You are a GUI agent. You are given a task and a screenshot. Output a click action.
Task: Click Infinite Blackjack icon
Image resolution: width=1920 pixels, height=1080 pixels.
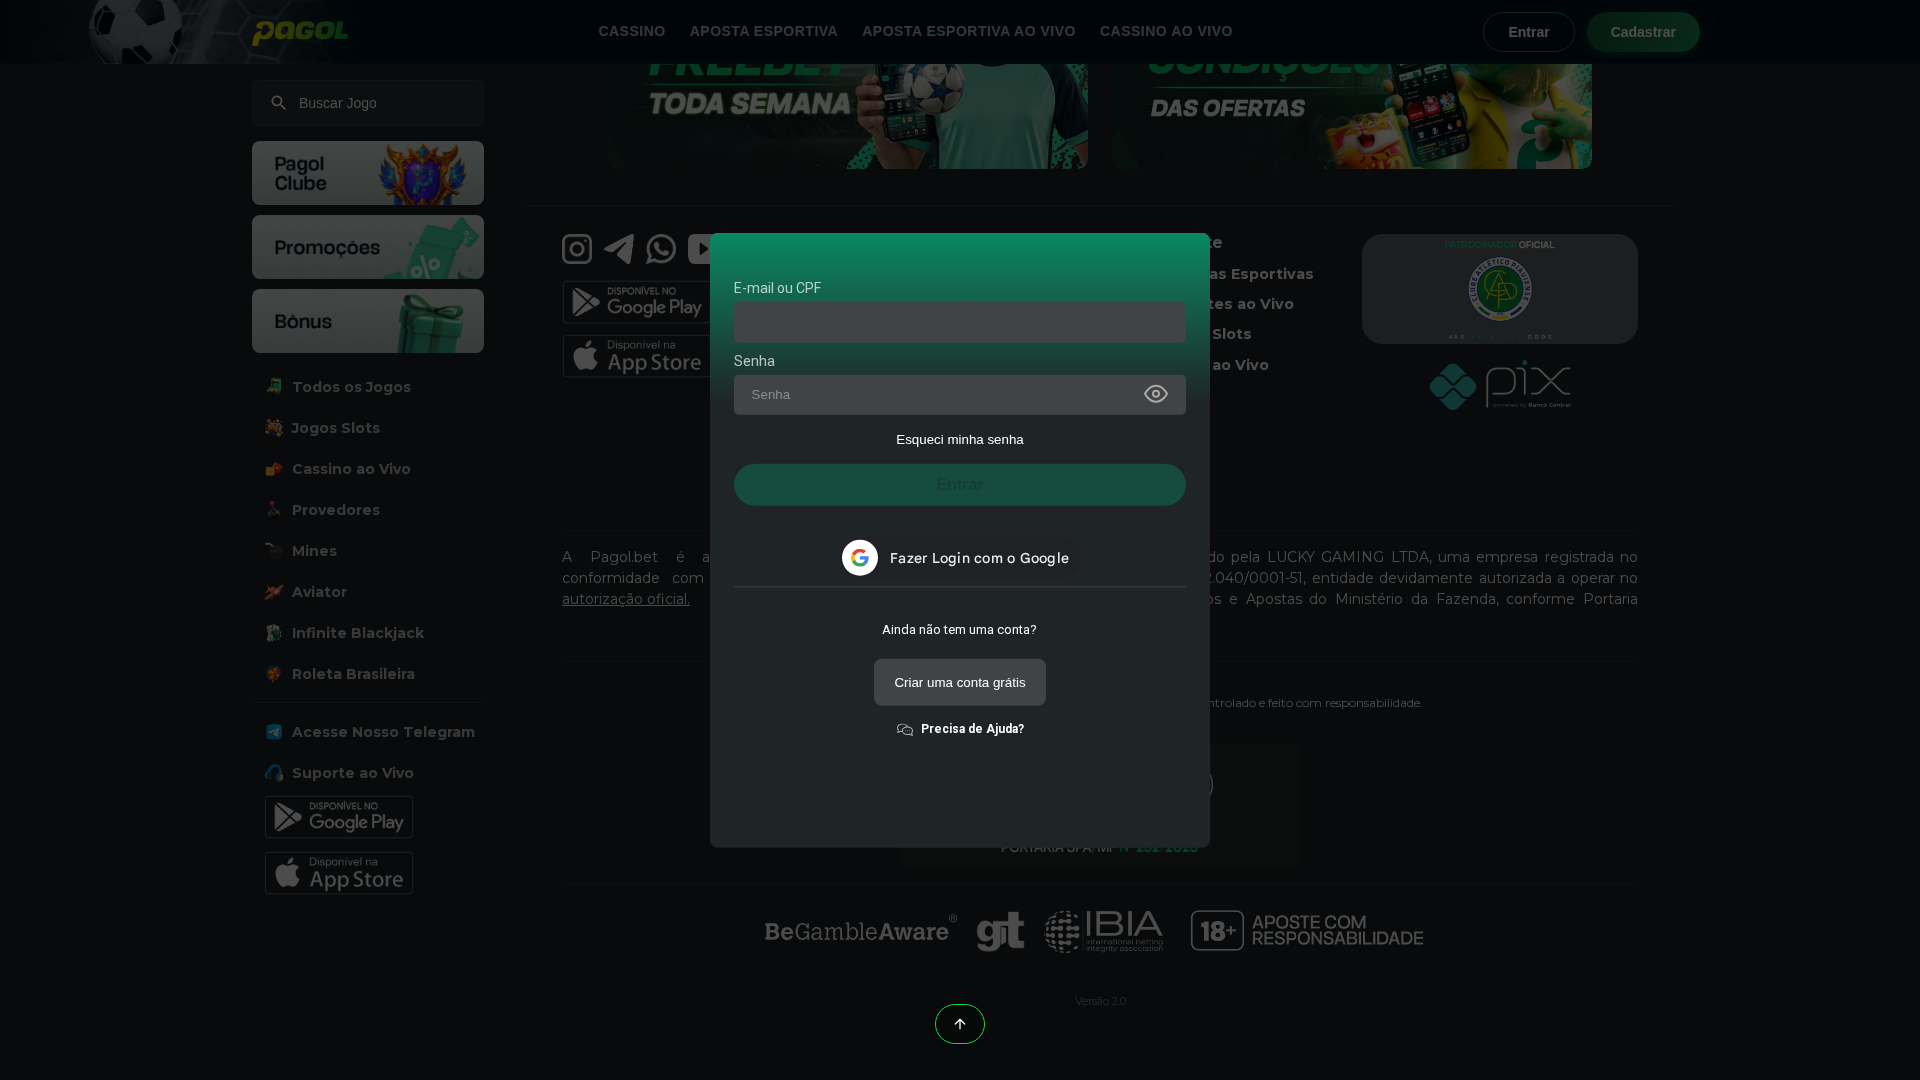tap(274, 633)
